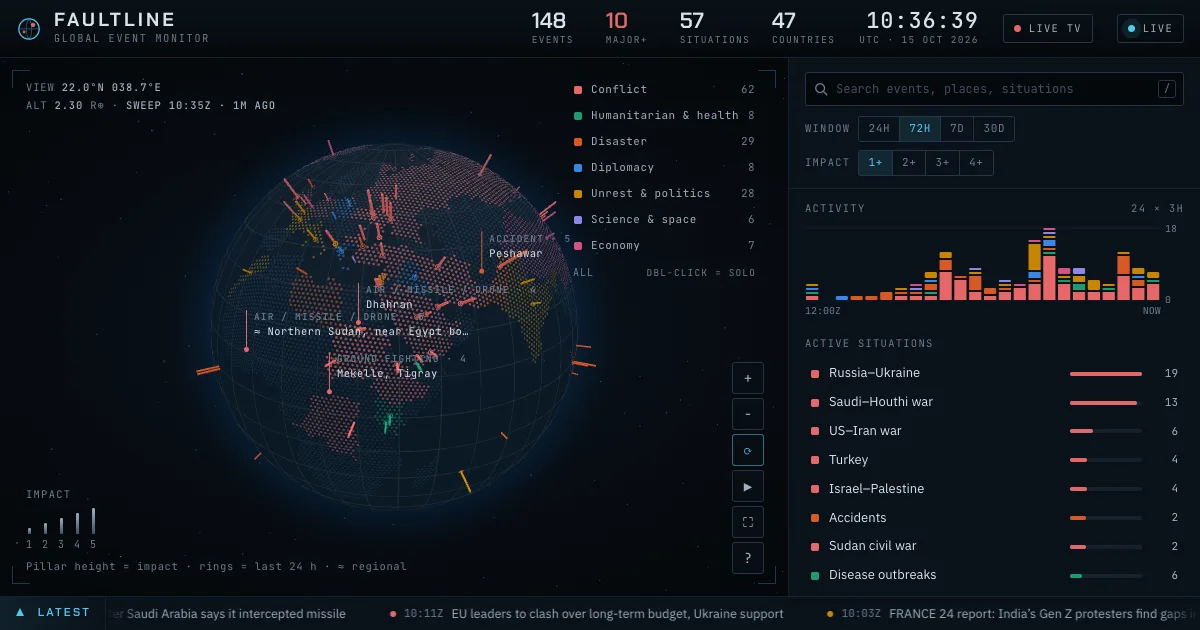Start playback with the play button
This screenshot has height=630, width=1200.
748,486
